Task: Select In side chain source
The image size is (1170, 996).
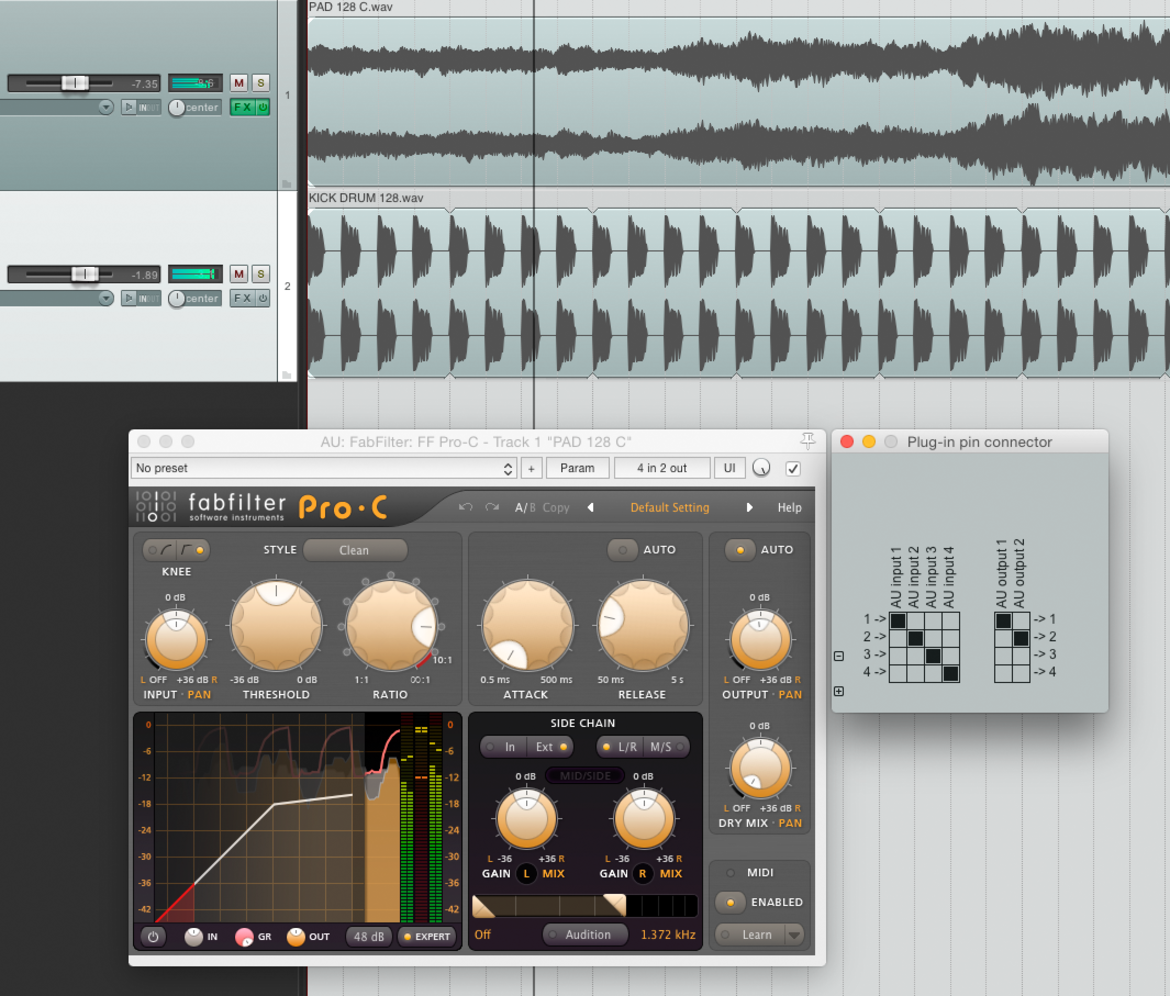Action: click(x=503, y=747)
